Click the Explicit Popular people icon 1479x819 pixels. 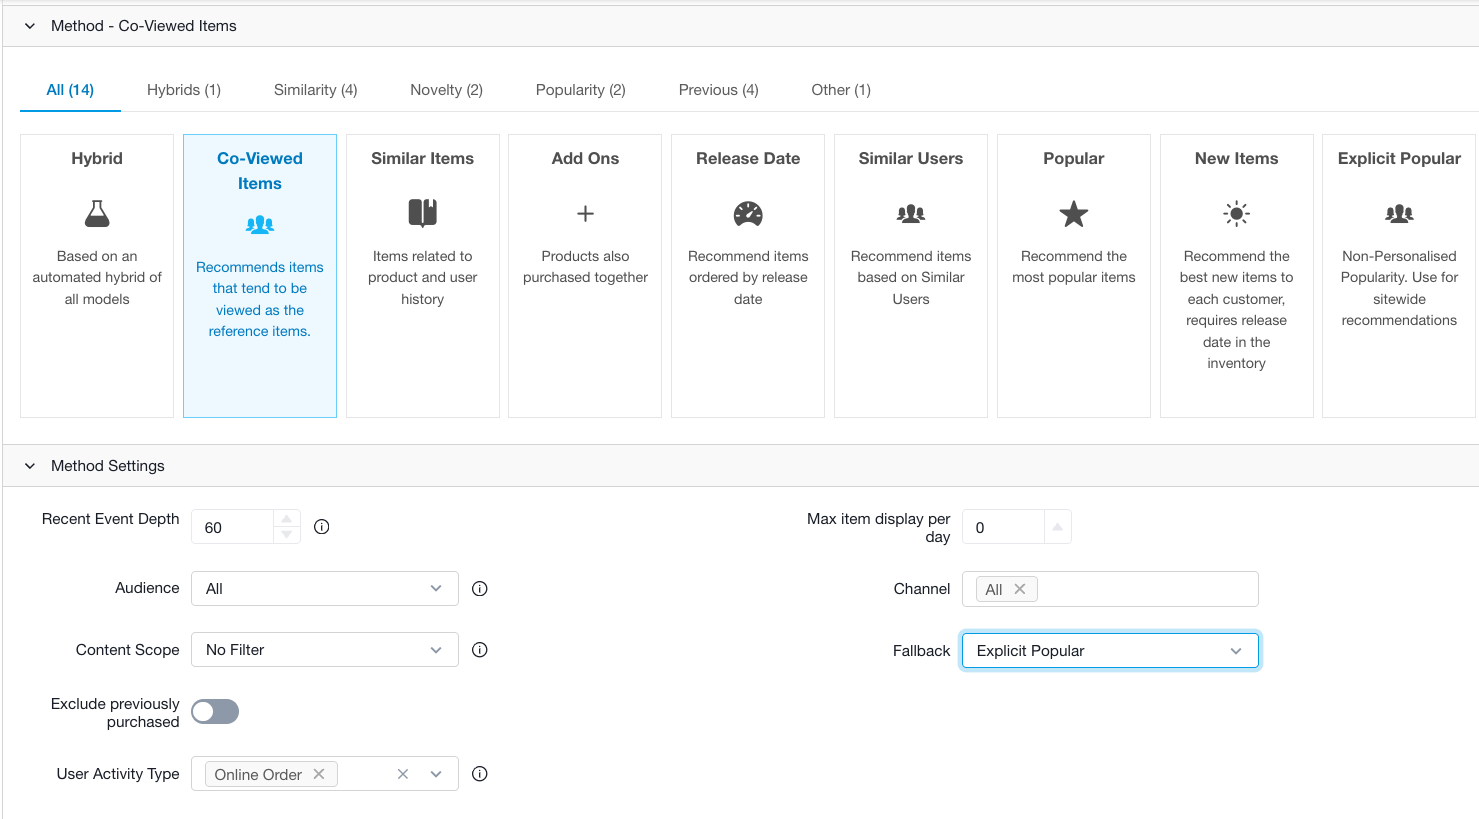[x=1400, y=213]
